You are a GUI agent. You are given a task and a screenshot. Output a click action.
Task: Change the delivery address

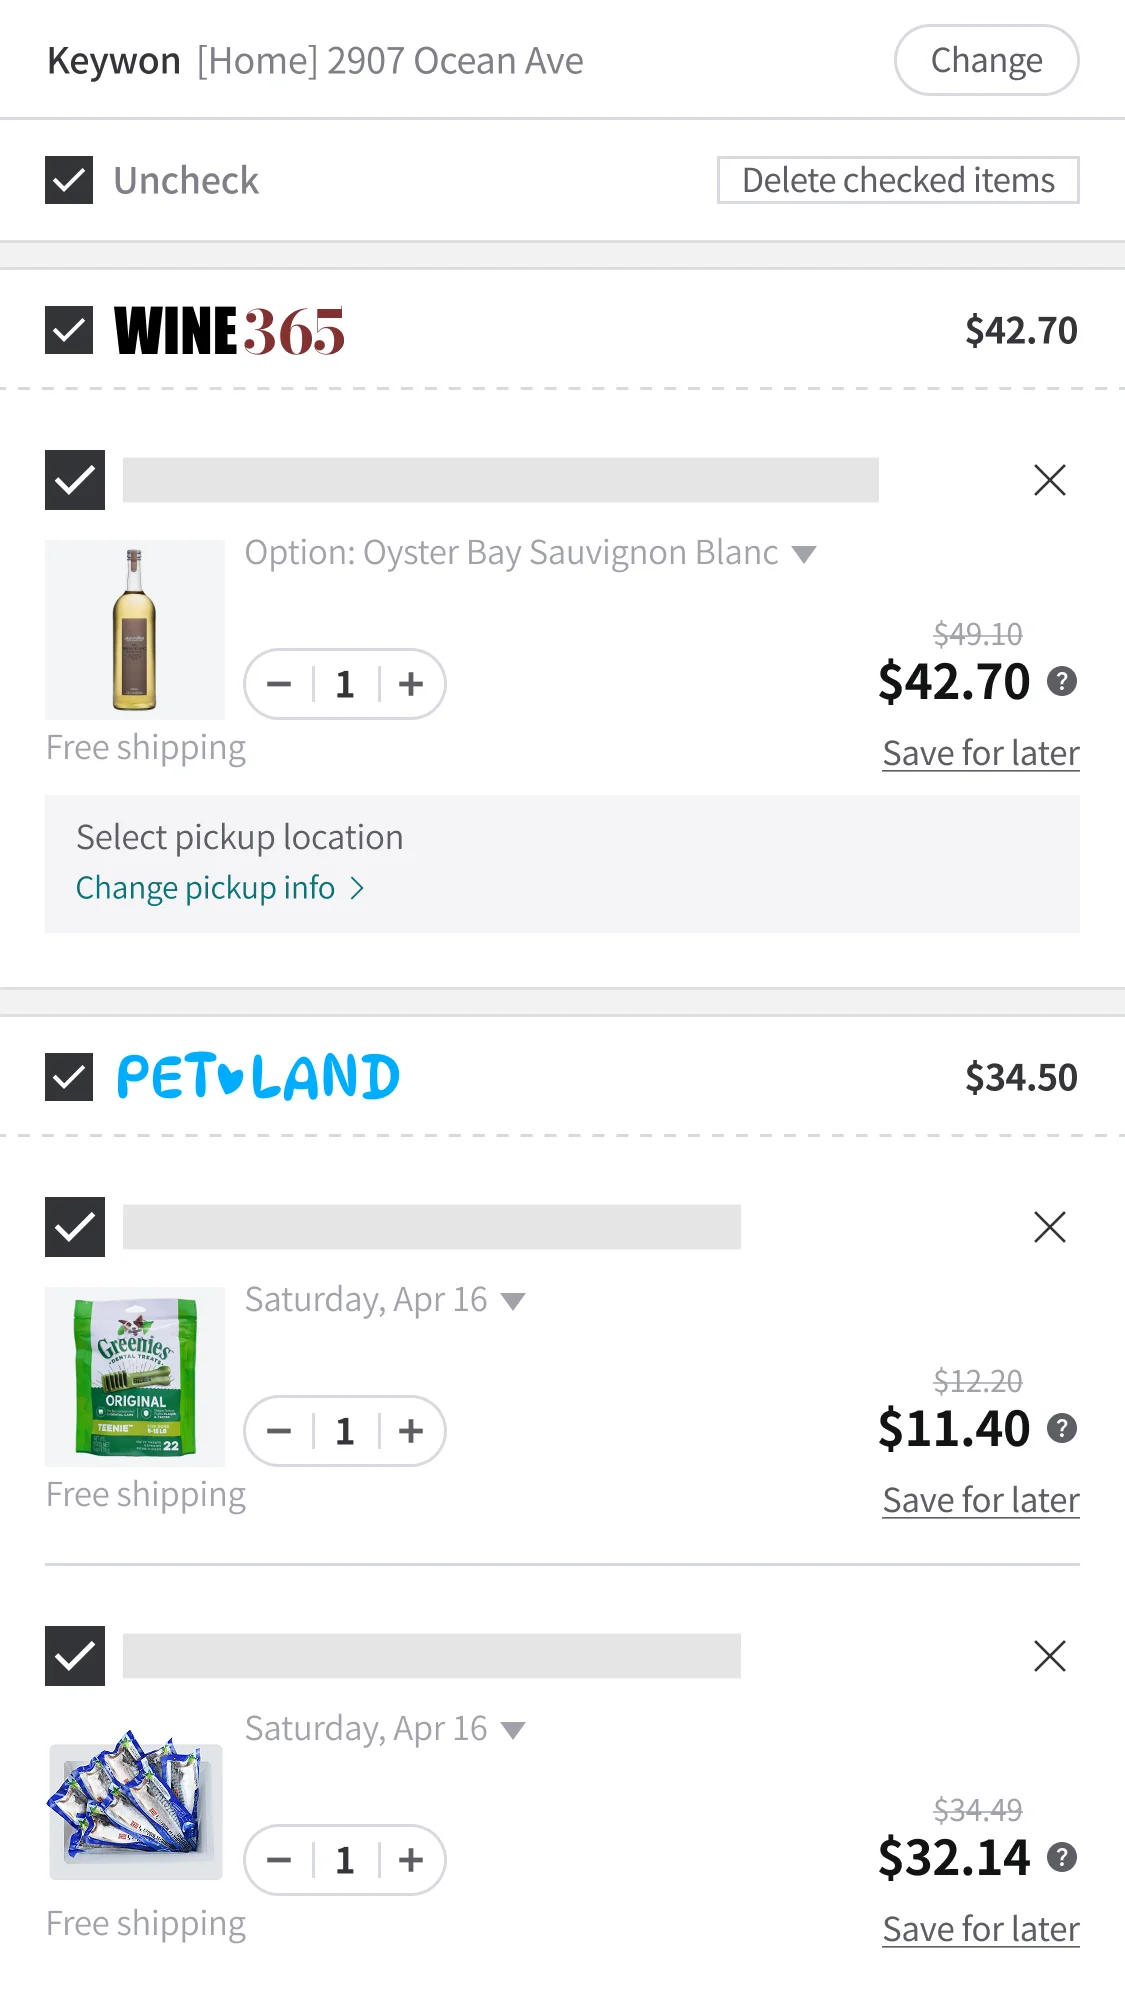(985, 59)
